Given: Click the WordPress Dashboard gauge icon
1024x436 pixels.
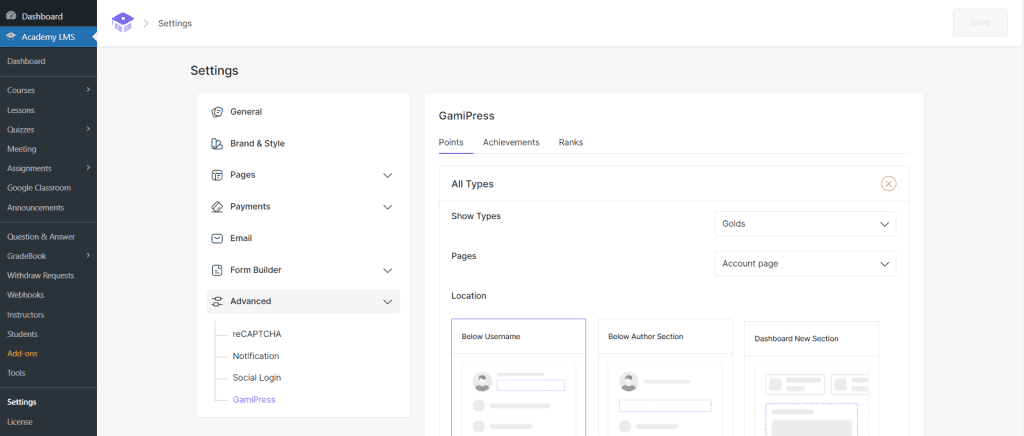Looking at the screenshot, I should click(11, 16).
